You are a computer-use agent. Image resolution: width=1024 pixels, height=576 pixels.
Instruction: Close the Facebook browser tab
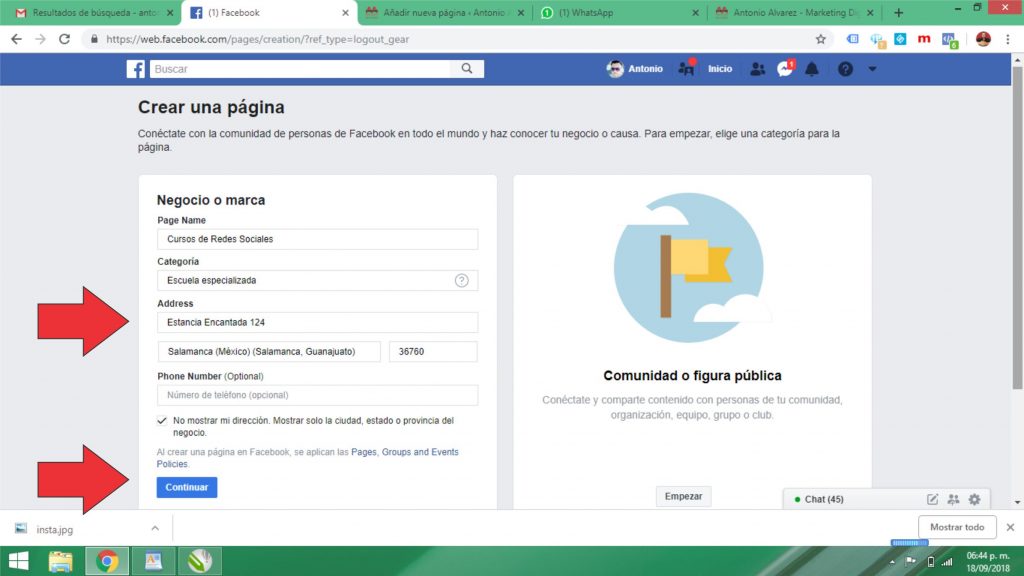345,12
